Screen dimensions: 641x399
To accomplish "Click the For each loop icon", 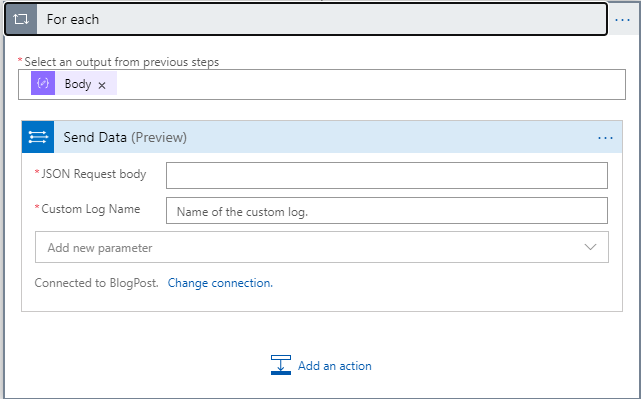I will point(21,19).
